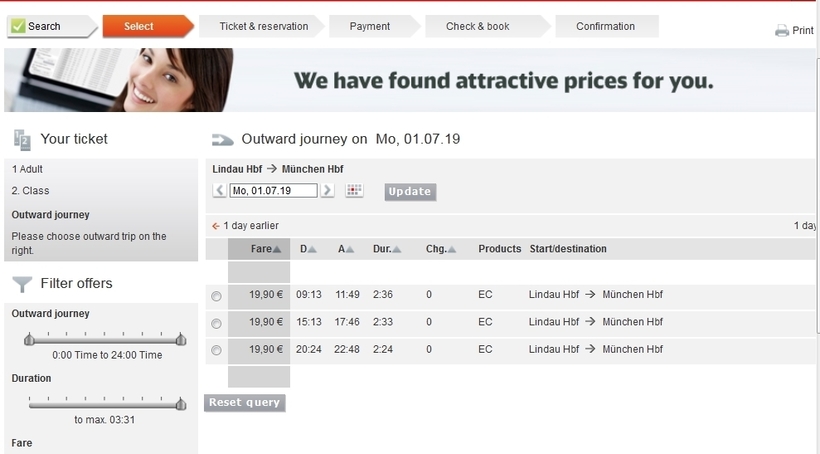Image resolution: width=820 pixels, height=454 pixels.
Task: Go to next day arrow button
Action: pyautogui.click(x=327, y=190)
